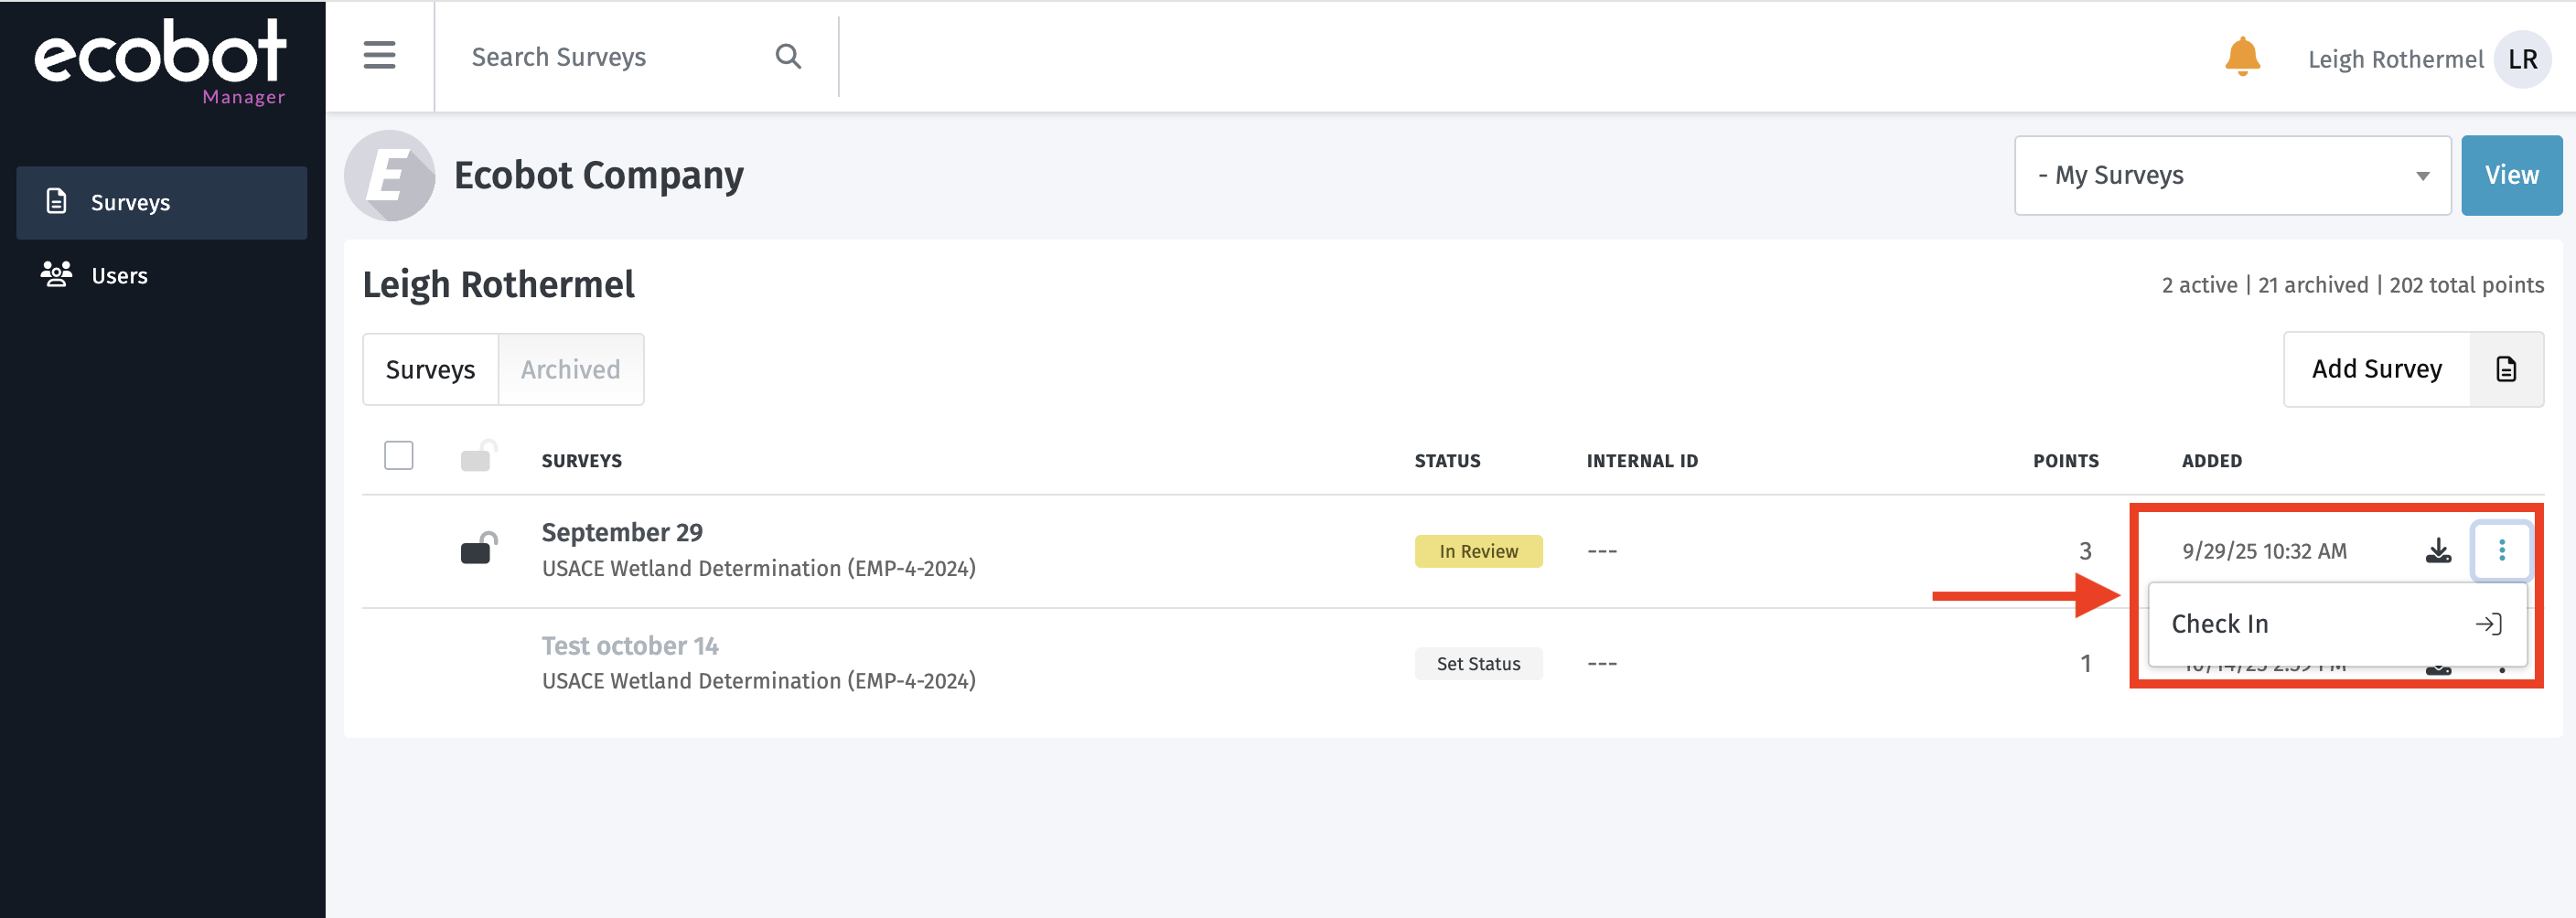Click the search magnifier icon
Screen dimensions: 2576x918
click(x=788, y=57)
